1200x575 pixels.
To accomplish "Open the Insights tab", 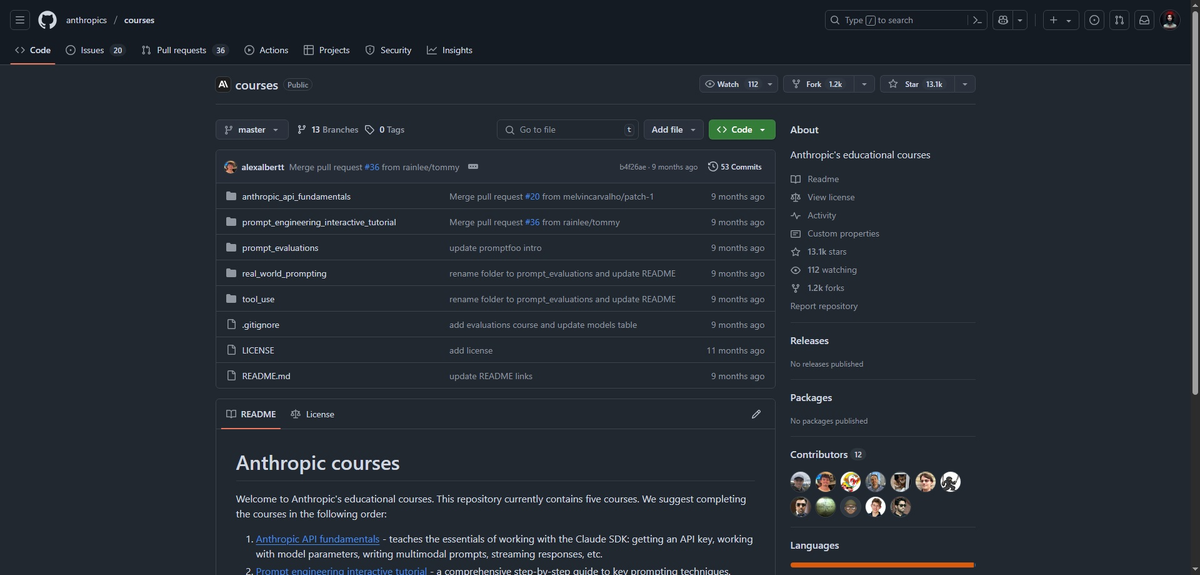I will click(450, 50).
